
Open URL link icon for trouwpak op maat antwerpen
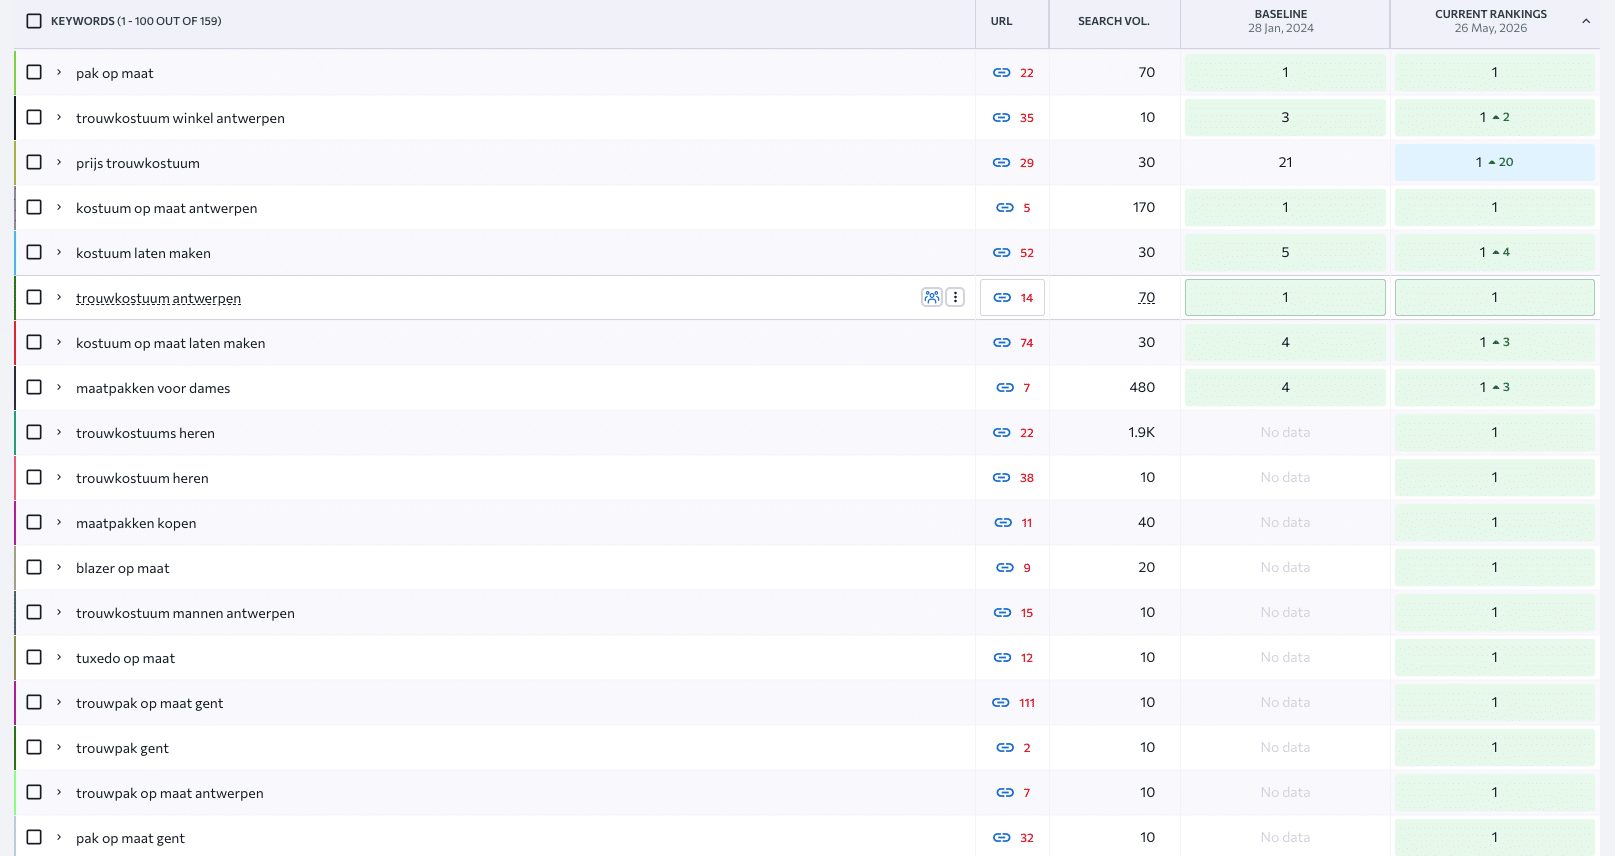[1005, 793]
